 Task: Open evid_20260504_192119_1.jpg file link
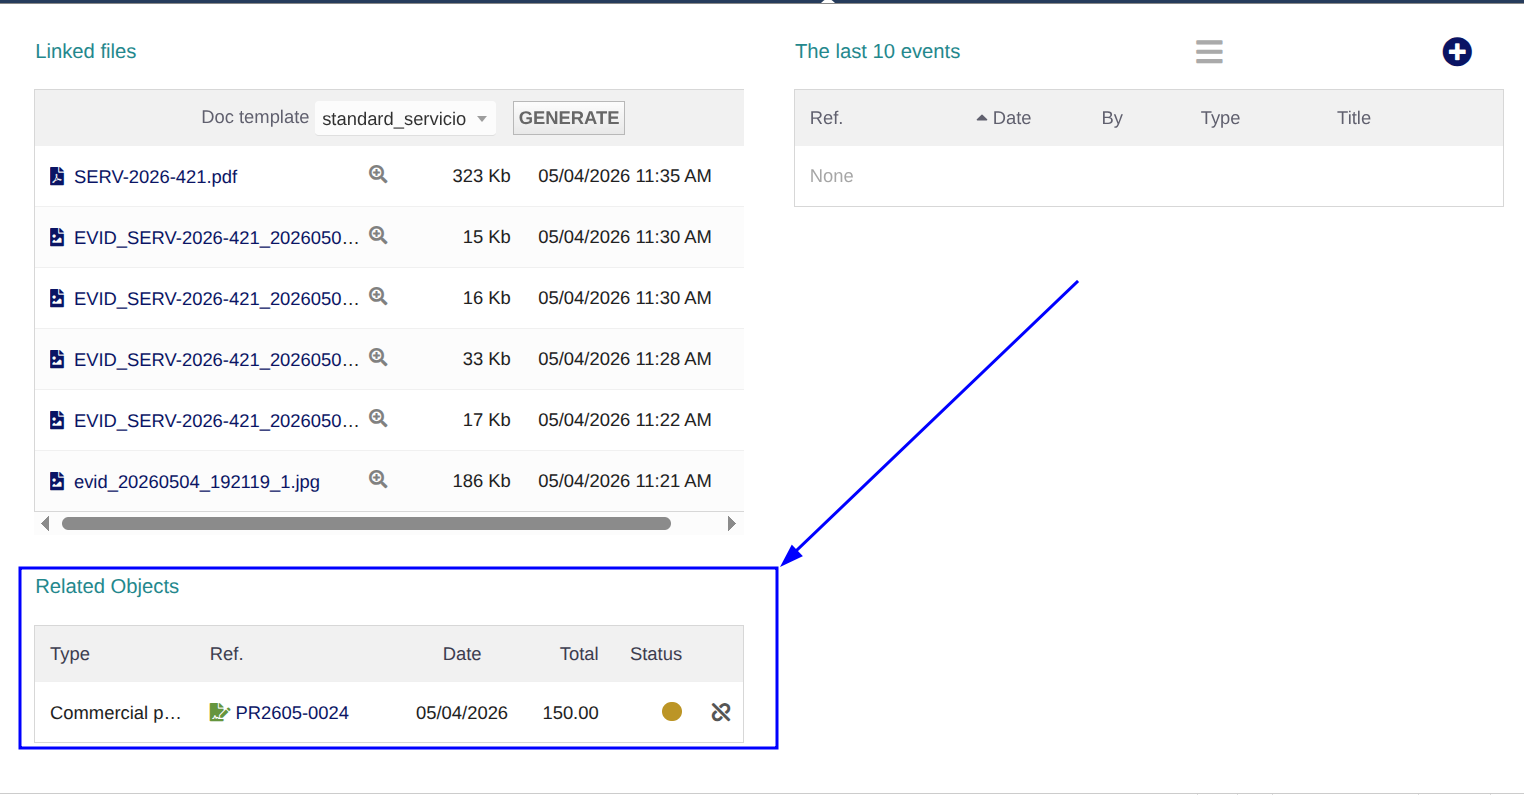pos(197,482)
